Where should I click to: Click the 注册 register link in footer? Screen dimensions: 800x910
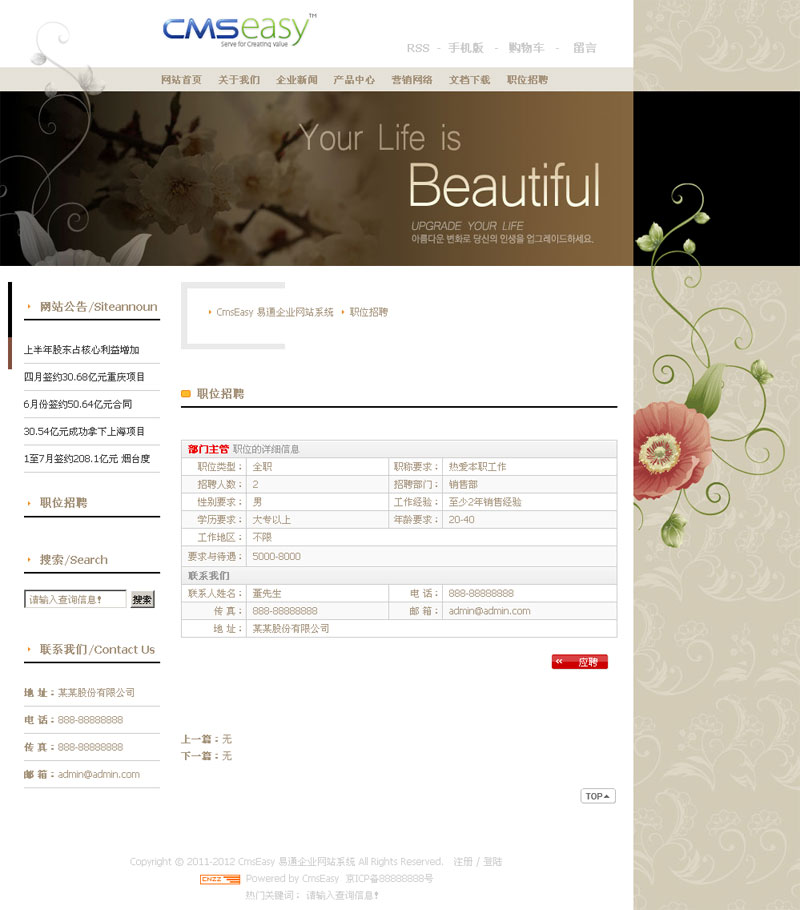tap(463, 861)
